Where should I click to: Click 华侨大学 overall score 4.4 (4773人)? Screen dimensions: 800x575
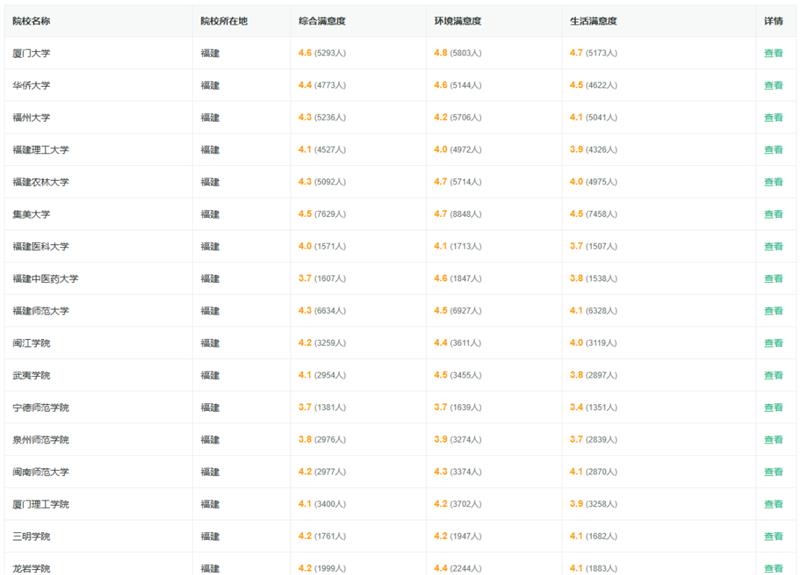(322, 85)
